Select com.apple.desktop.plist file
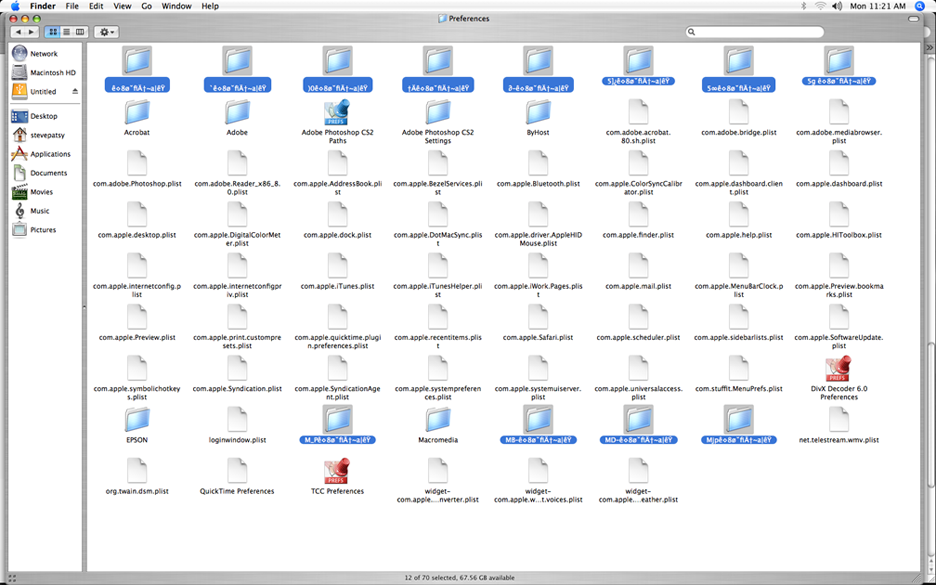 tap(137, 215)
